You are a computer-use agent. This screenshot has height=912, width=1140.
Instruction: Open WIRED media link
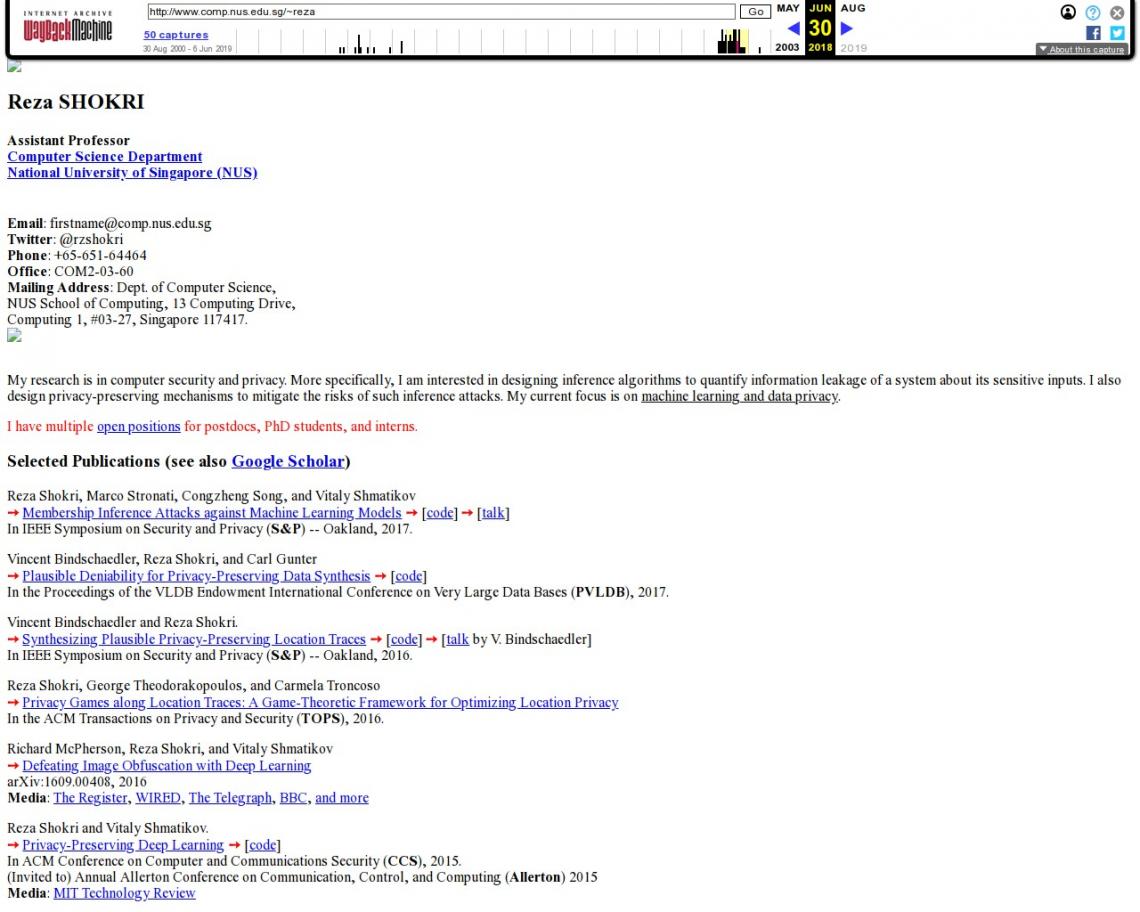[158, 798]
